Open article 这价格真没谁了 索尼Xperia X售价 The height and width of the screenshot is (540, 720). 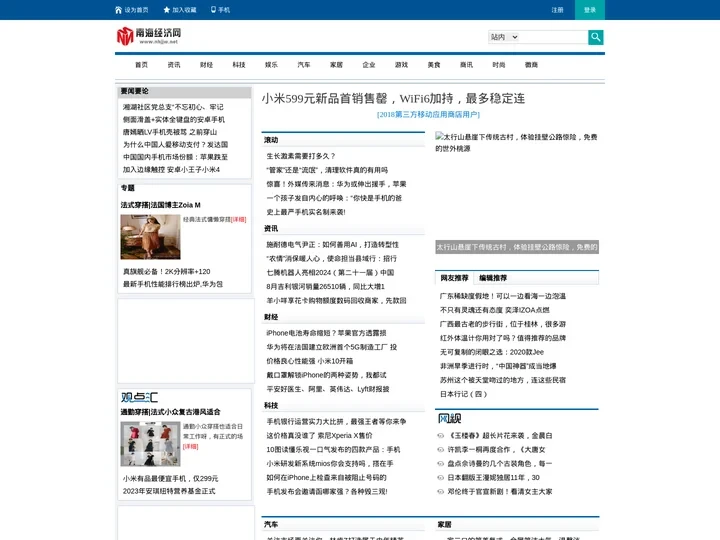(319, 435)
